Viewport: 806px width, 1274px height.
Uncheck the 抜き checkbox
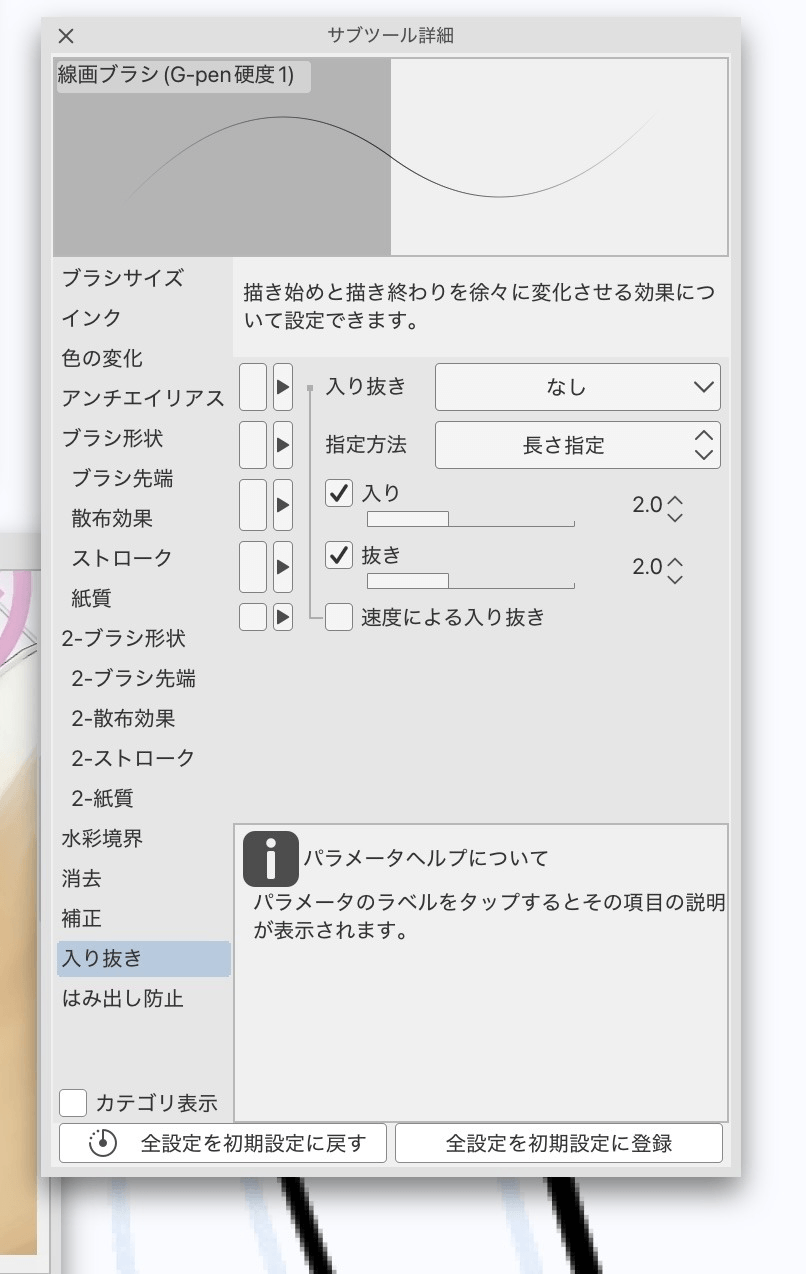[x=339, y=557]
